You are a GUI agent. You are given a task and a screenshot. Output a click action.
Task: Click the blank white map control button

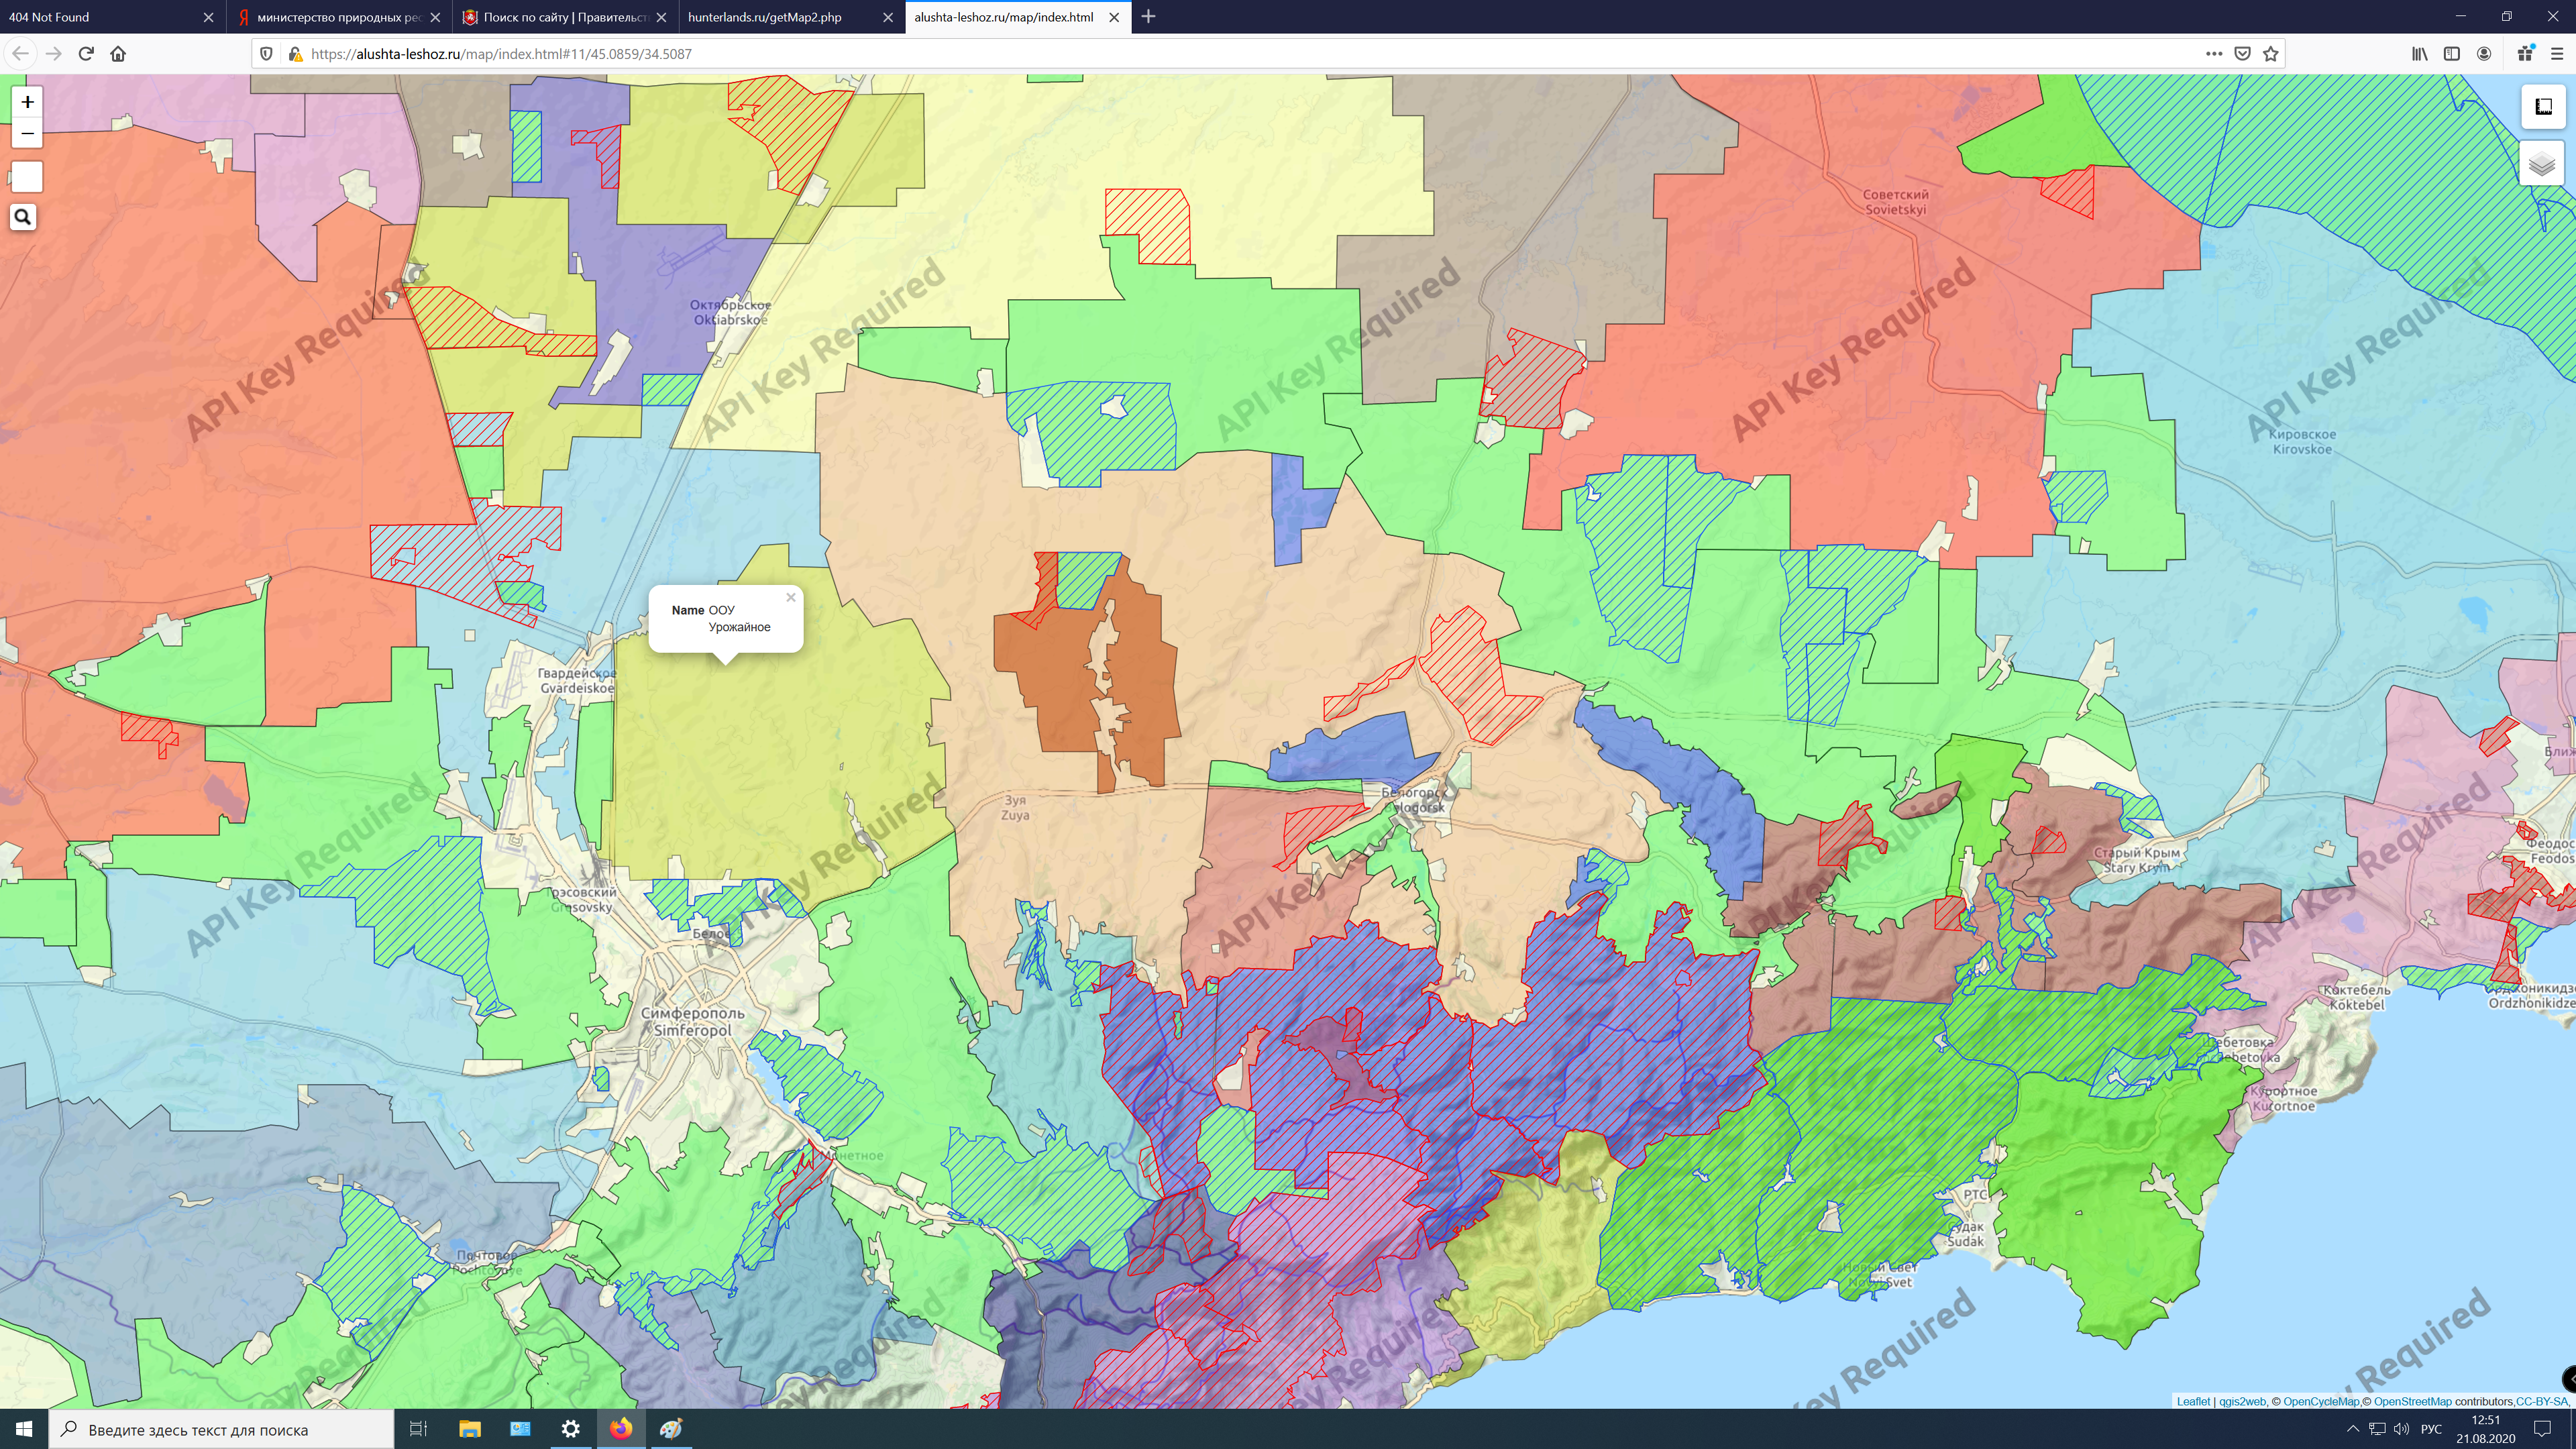(27, 177)
